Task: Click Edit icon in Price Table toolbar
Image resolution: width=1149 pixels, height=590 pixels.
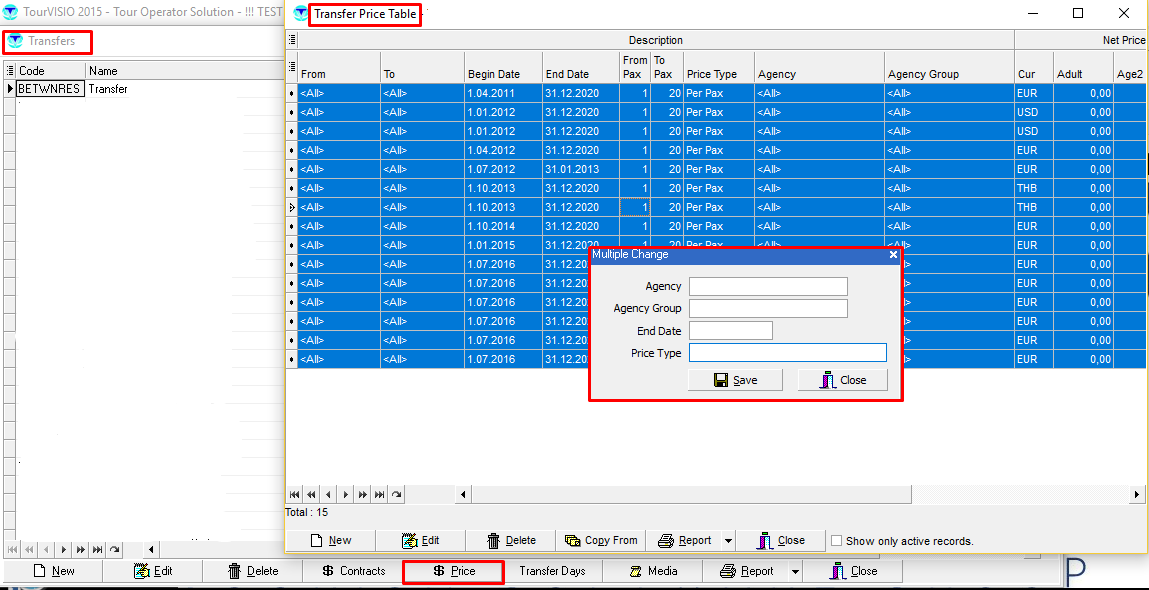Action: 409,541
